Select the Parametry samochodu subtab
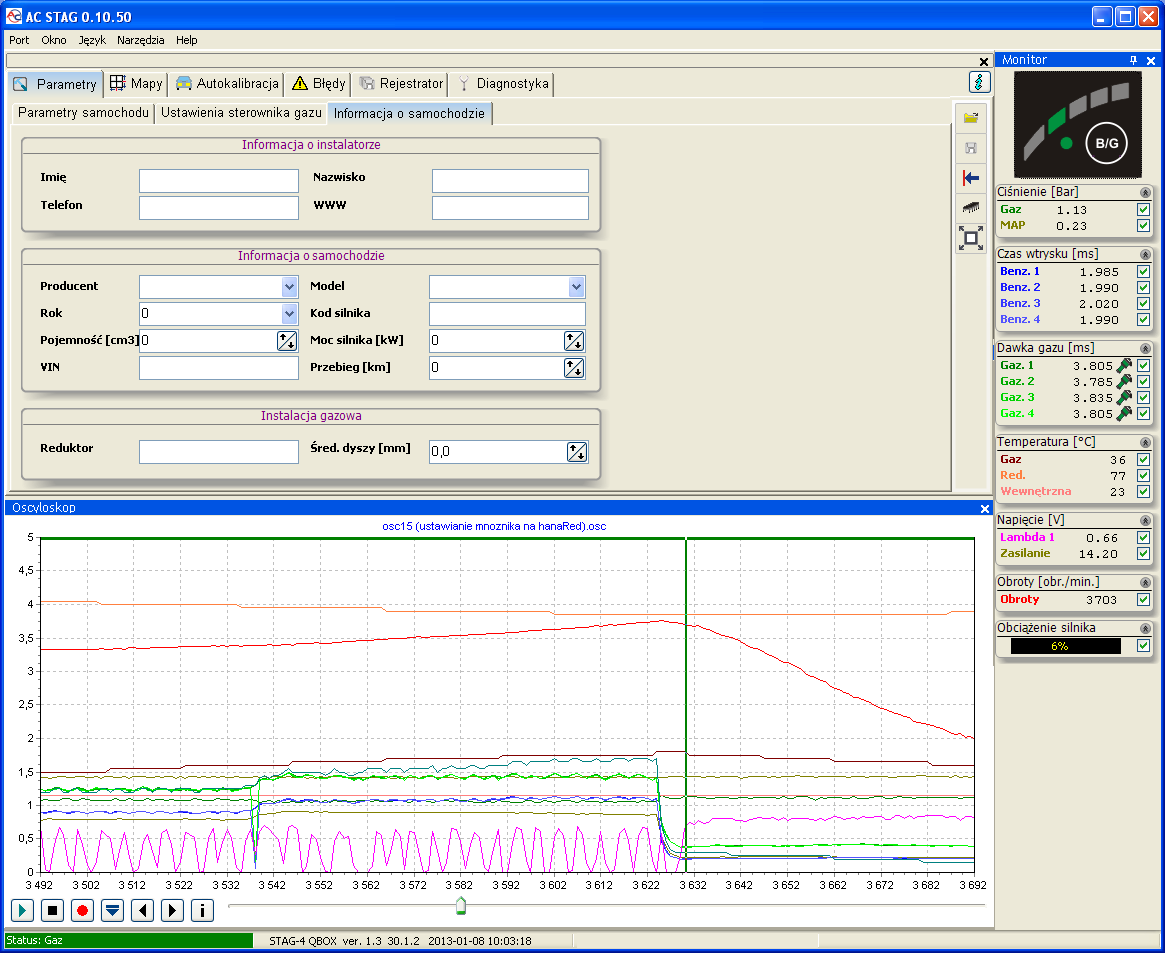1165x953 pixels. point(83,113)
